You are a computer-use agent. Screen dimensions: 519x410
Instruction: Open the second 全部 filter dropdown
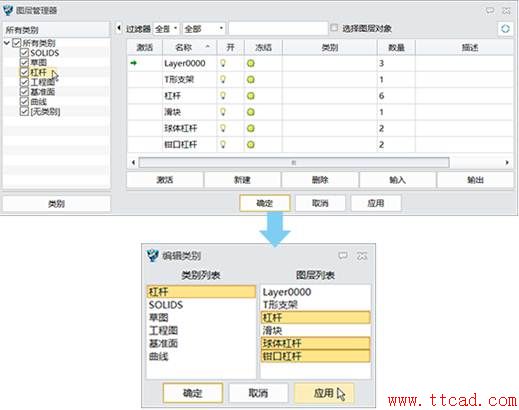pos(204,29)
